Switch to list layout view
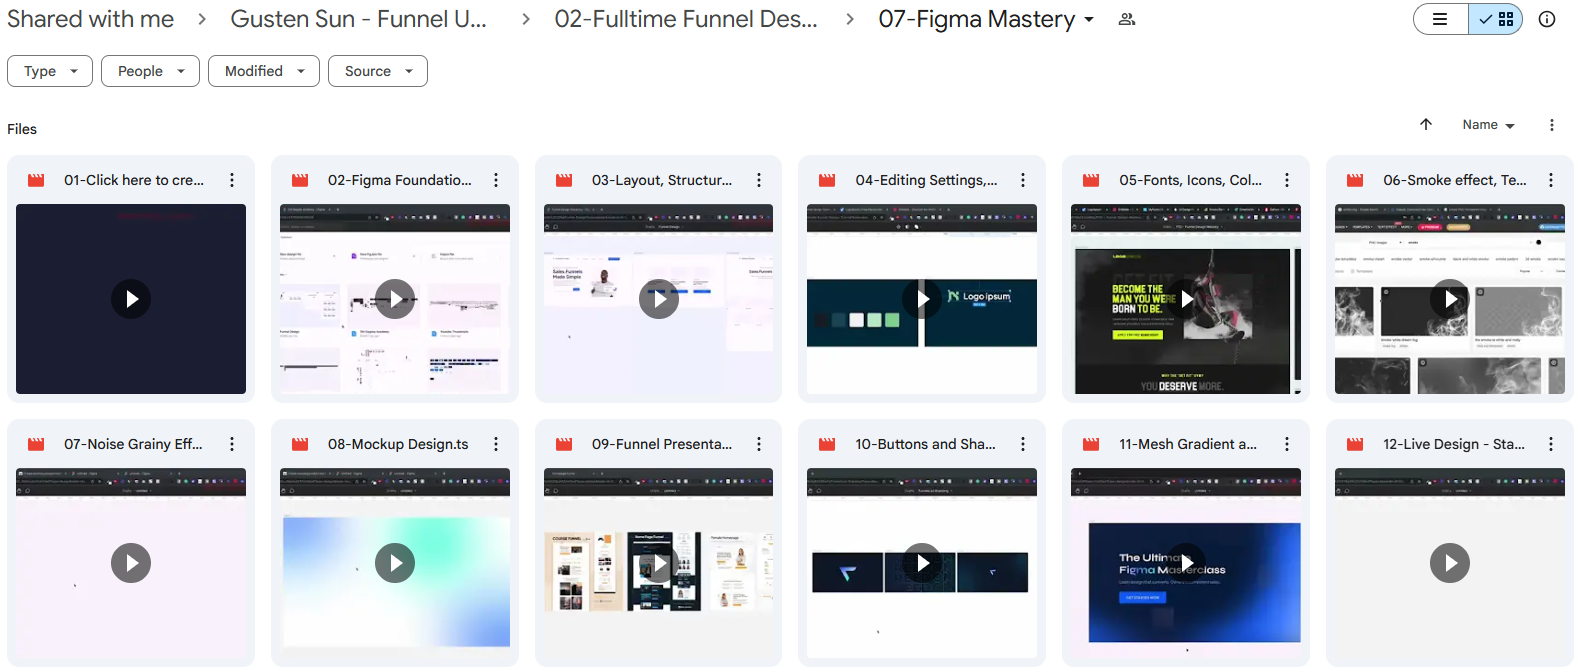 coord(1441,19)
